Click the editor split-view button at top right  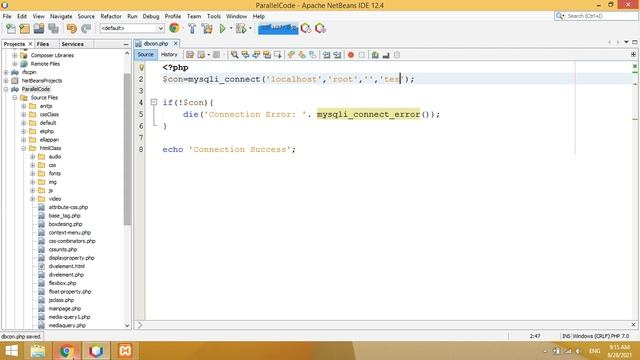pos(633,54)
